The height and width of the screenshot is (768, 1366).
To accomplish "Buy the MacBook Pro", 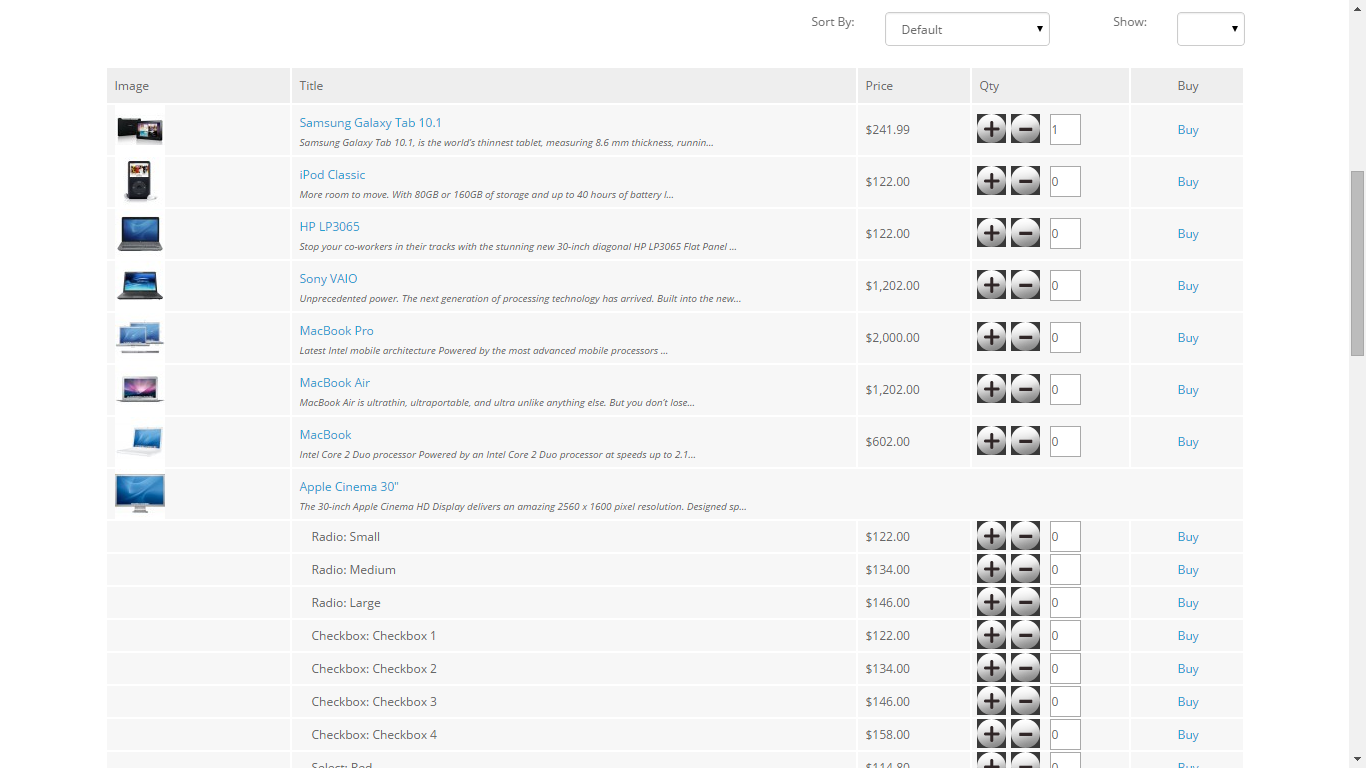I will 1188,338.
